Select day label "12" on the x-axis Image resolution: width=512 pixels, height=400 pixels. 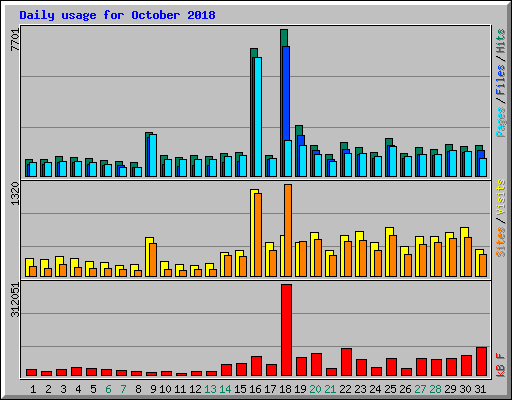pos(195,389)
